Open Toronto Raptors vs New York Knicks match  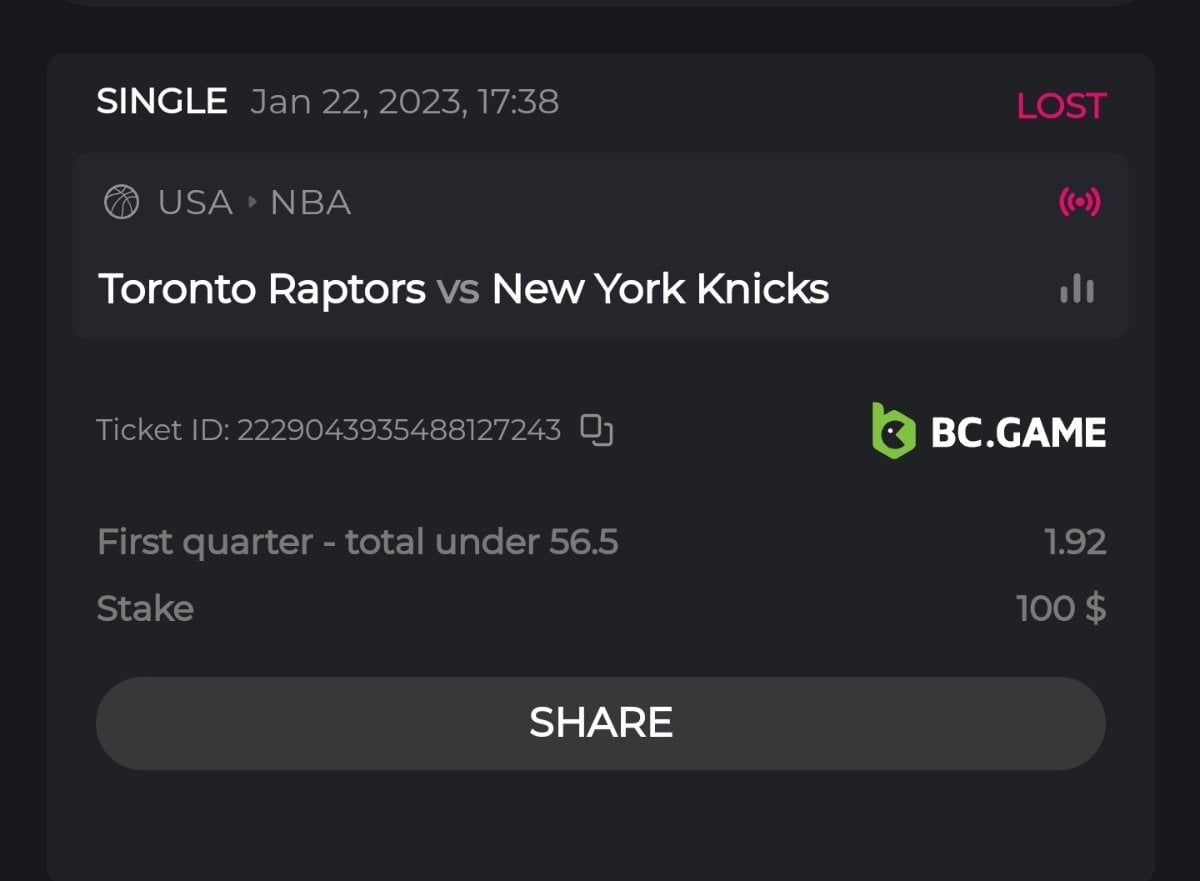[463, 290]
